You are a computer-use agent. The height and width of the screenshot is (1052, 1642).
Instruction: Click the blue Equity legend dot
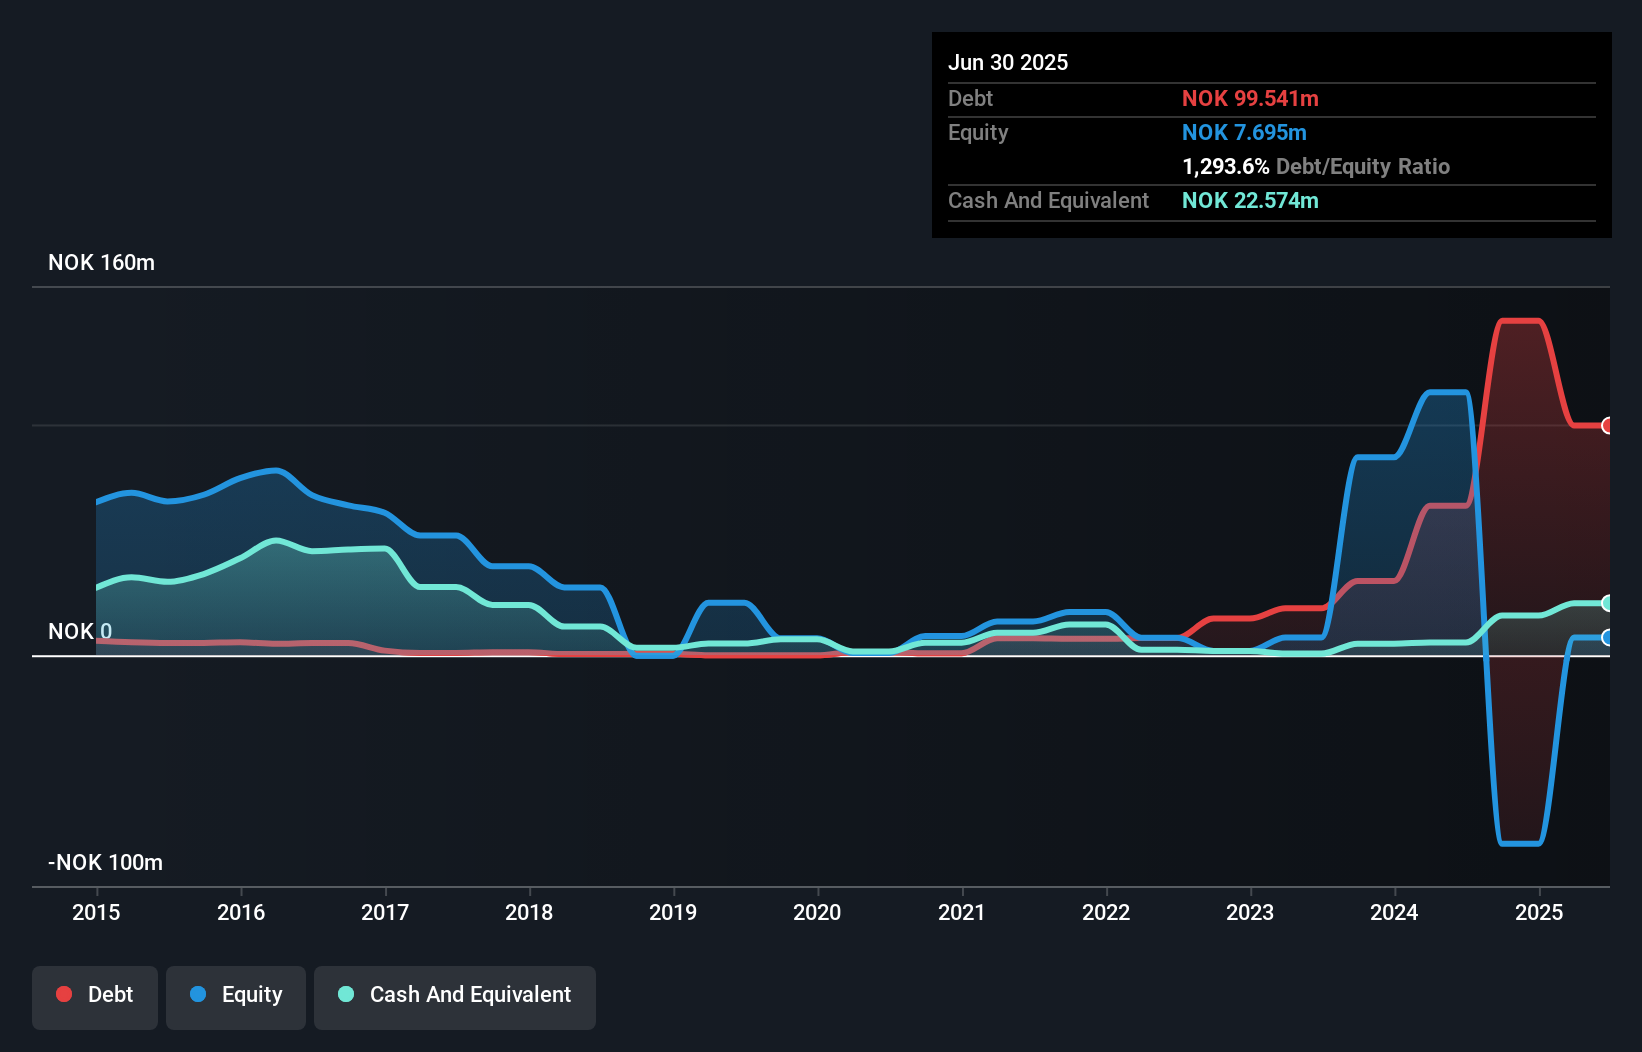(199, 994)
